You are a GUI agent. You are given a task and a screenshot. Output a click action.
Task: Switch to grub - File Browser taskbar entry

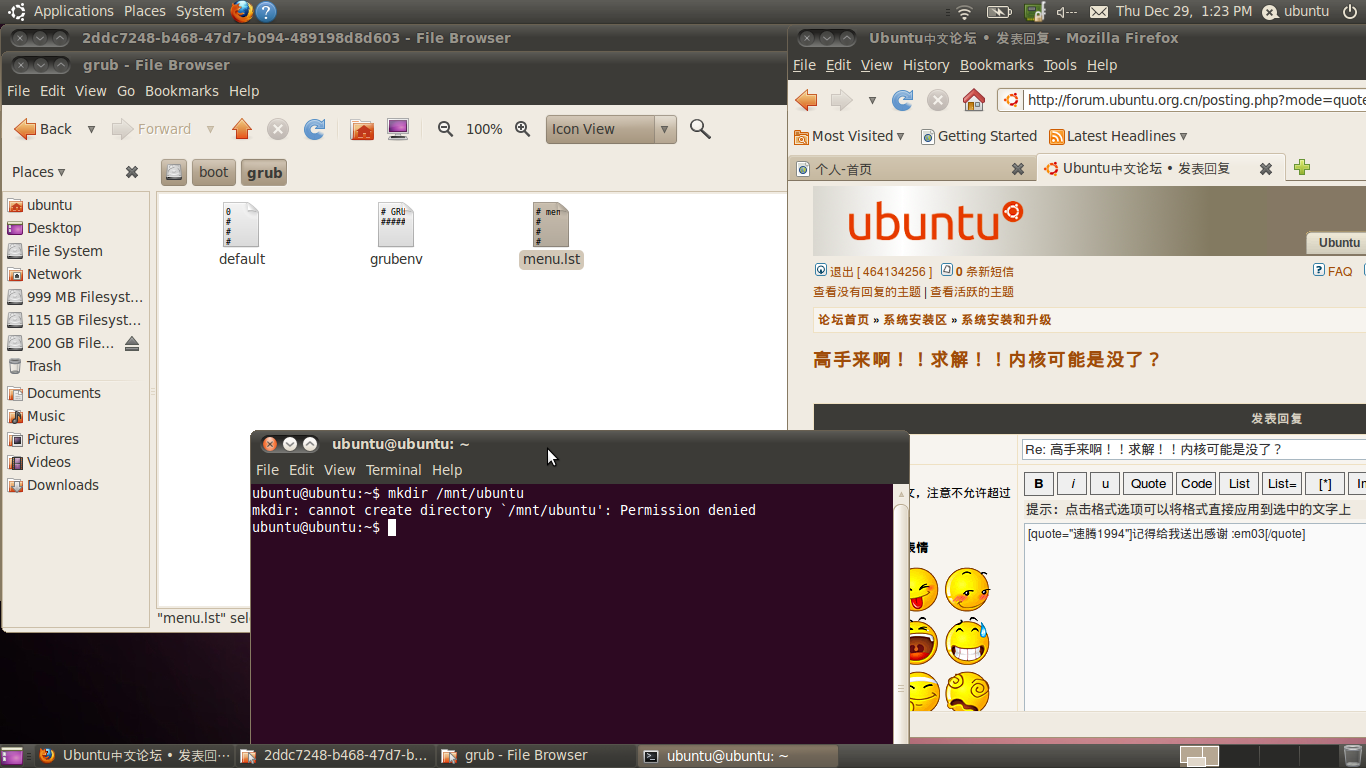tap(535, 756)
